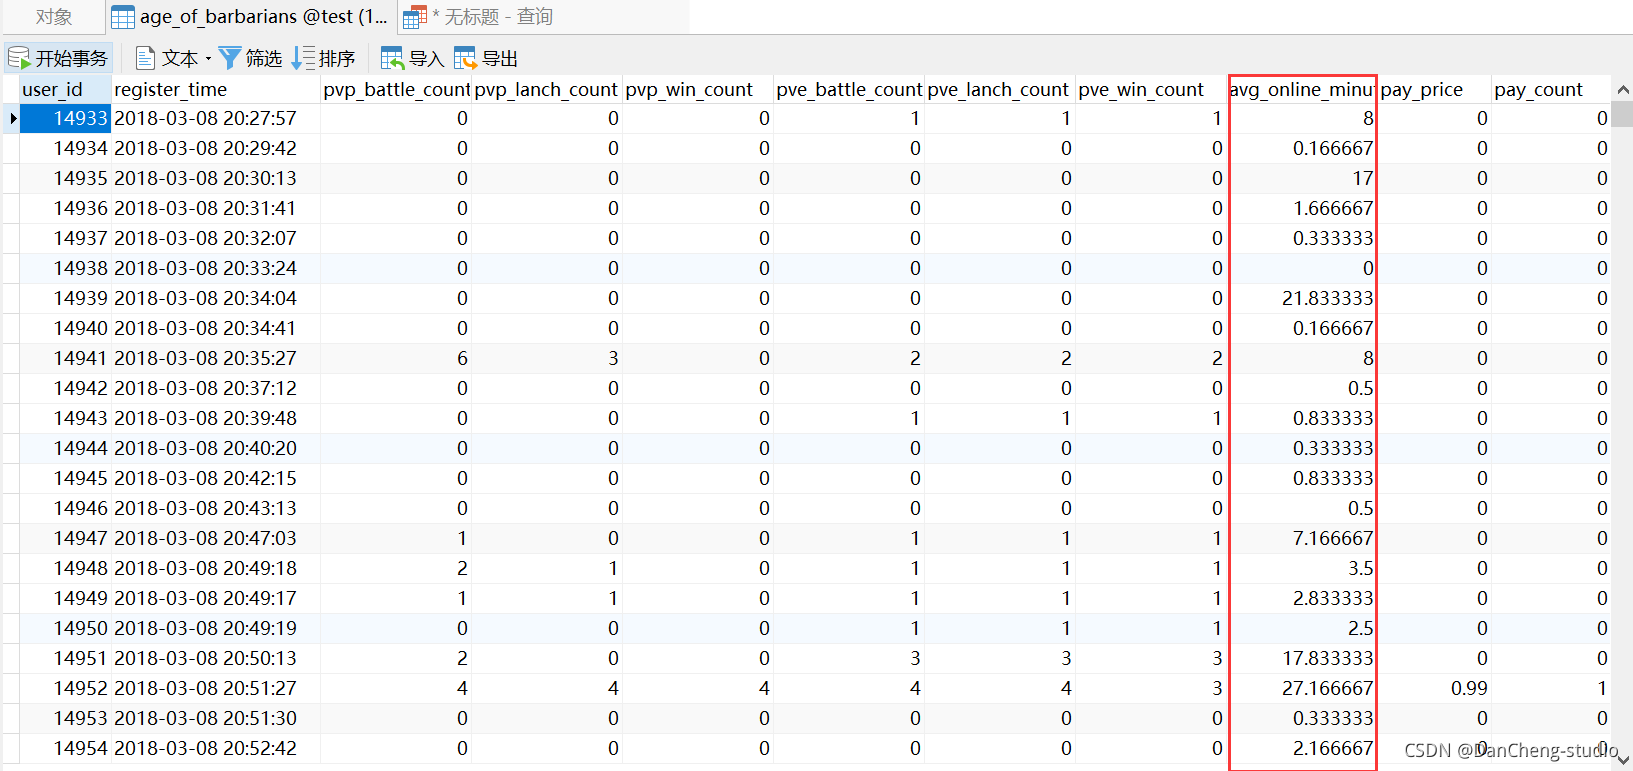Click the scrollbar down arrow at bottom right
Image resolution: width=1633 pixels, height=771 pixels.
point(1623,760)
